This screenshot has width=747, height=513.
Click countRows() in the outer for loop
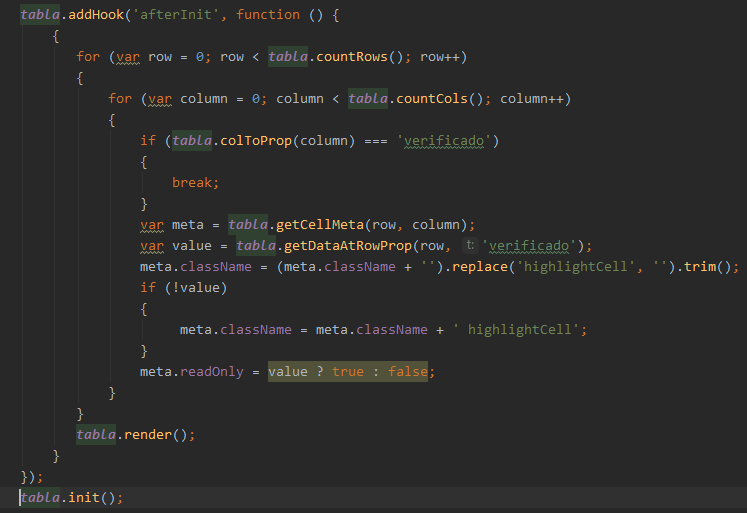point(360,57)
